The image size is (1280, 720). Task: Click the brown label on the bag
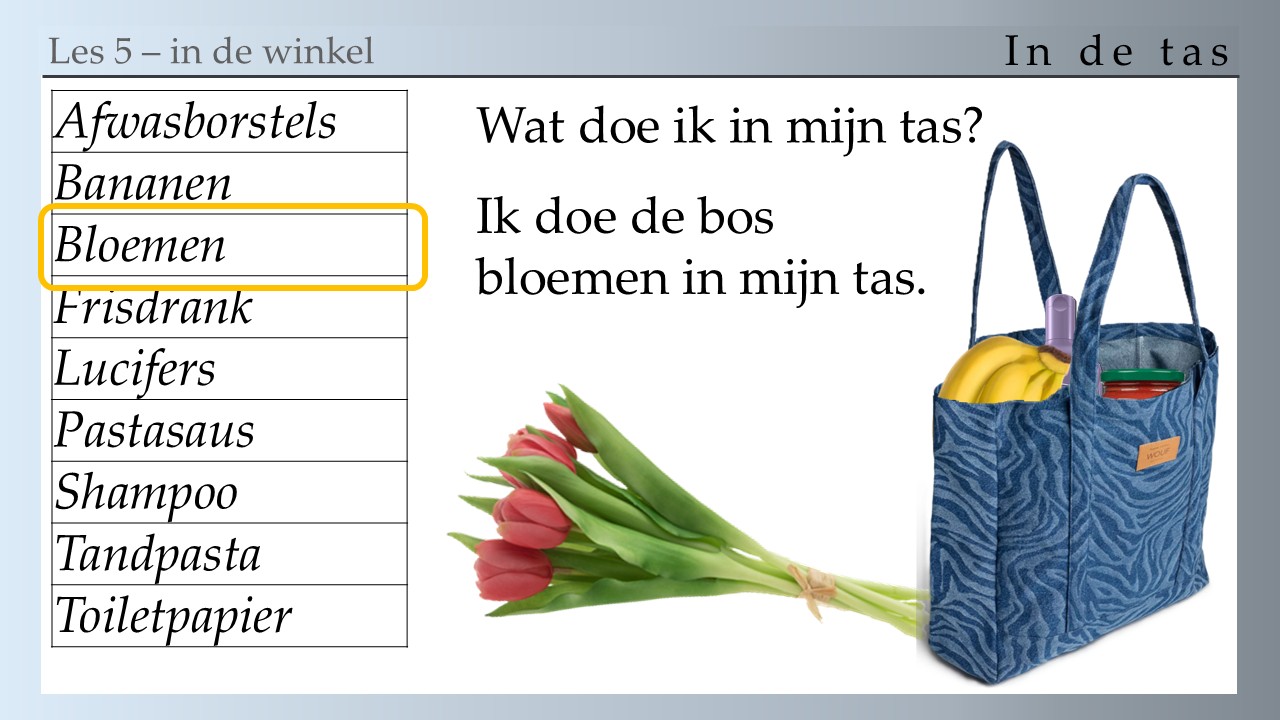coord(1158,454)
